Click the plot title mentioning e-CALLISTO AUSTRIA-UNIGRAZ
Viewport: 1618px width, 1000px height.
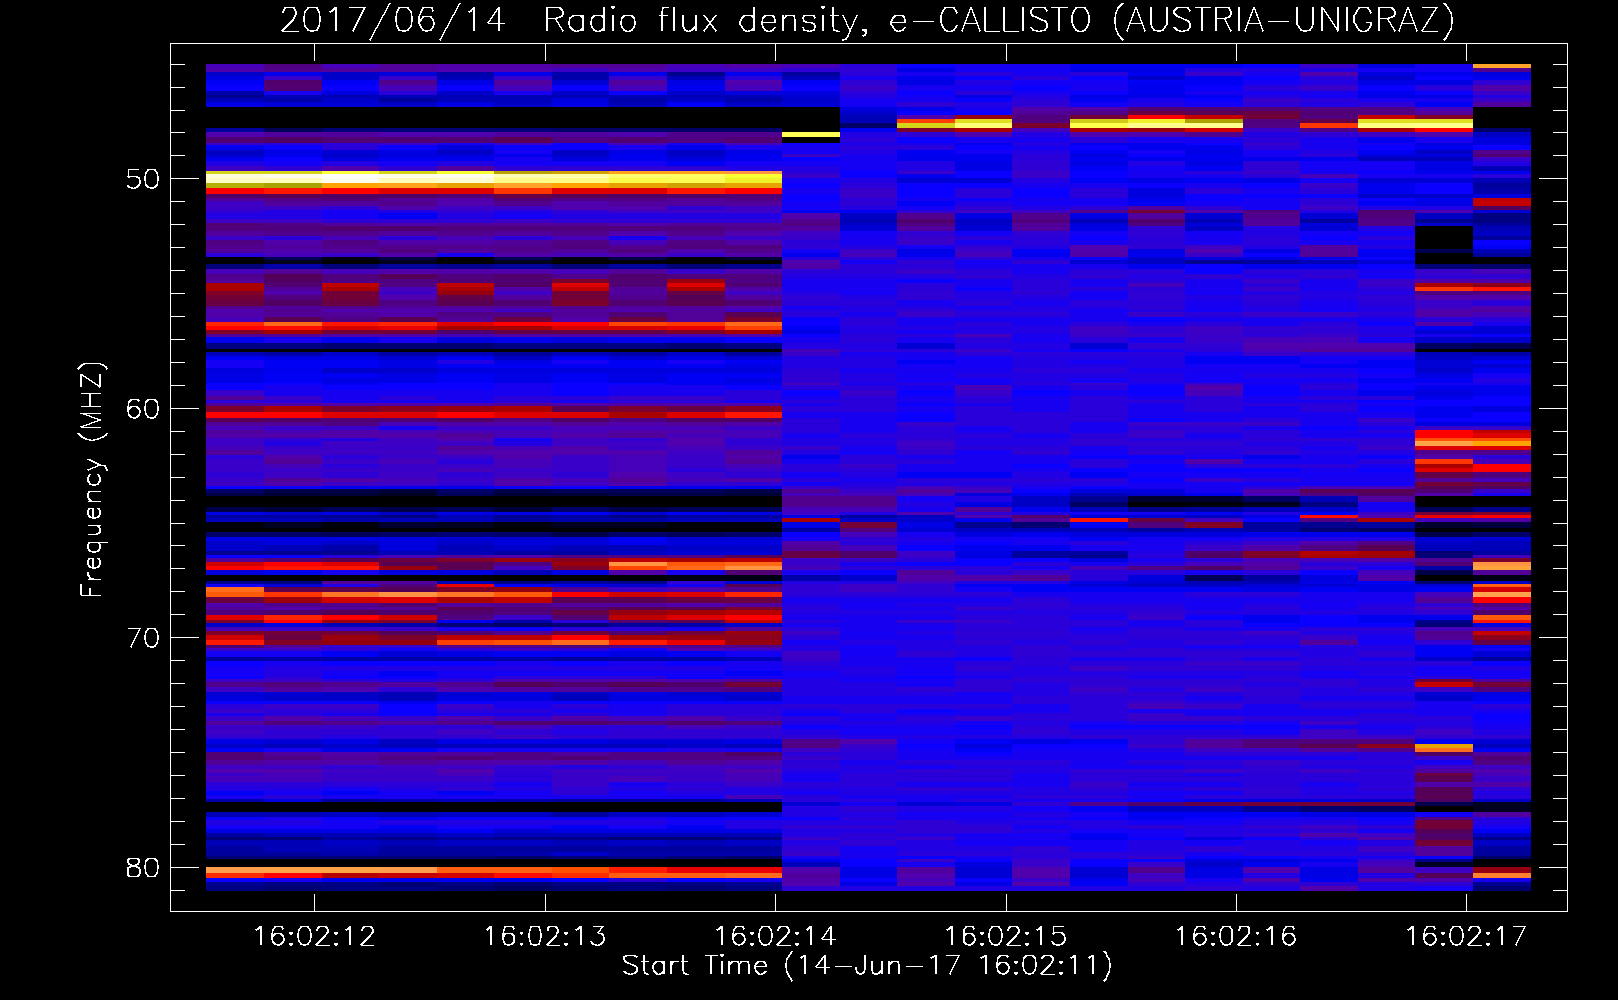point(867,20)
